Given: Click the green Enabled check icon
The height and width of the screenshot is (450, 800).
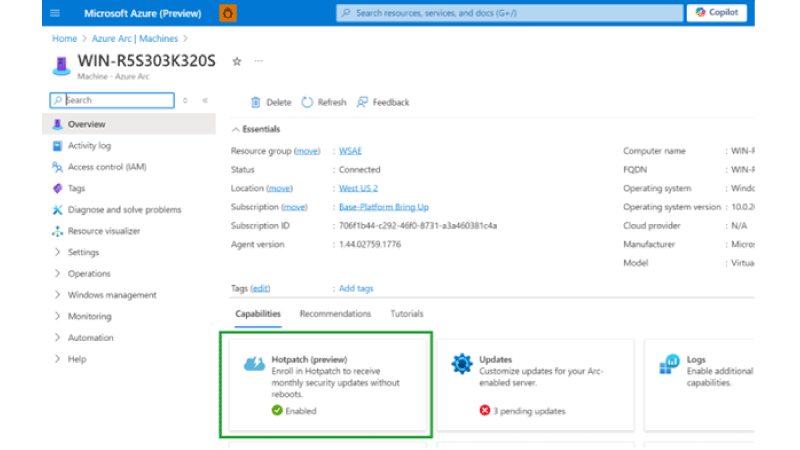Looking at the screenshot, I should 277,411.
